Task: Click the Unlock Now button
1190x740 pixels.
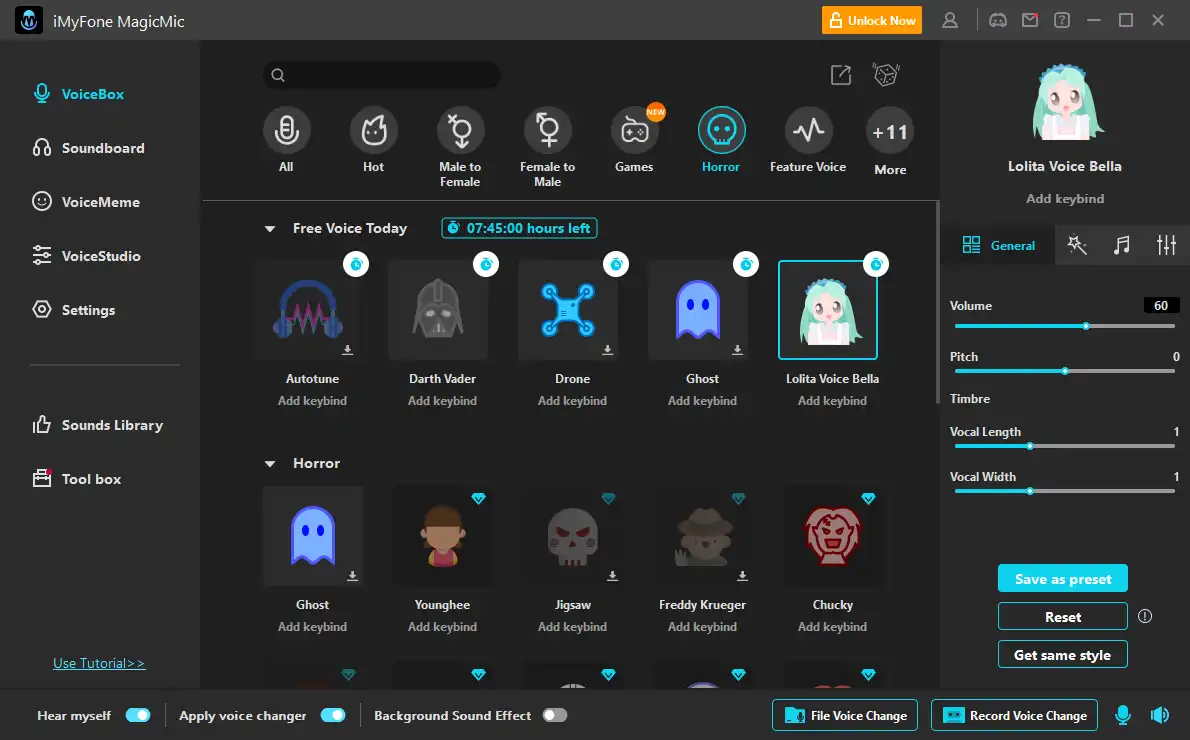Action: [871, 20]
